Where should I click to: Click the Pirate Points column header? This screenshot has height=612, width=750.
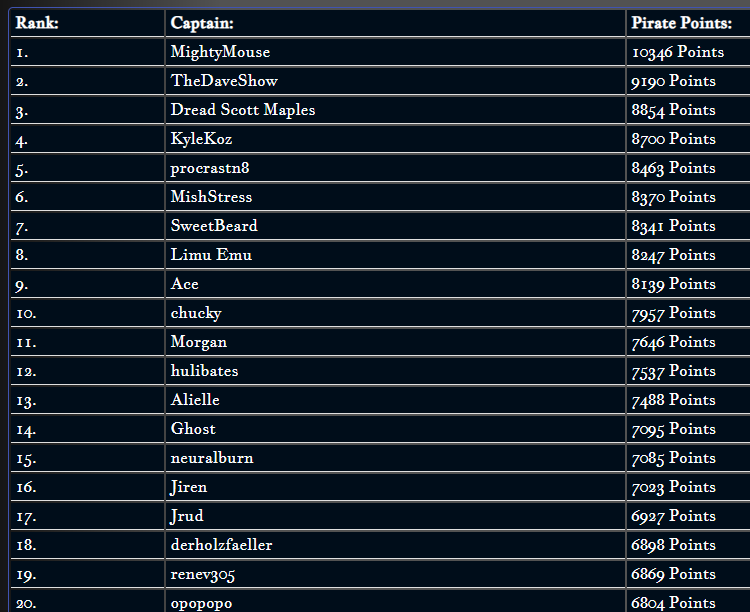(681, 23)
